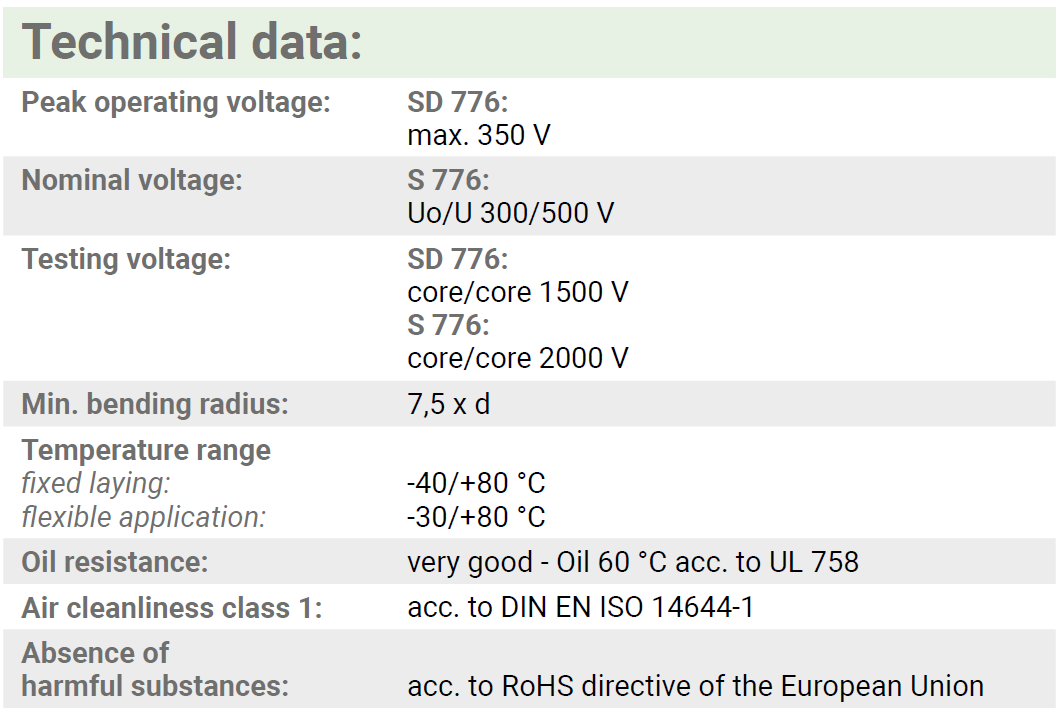This screenshot has height=708, width=1058.
Task: Click the Oil resistance label
Action: tap(115, 562)
